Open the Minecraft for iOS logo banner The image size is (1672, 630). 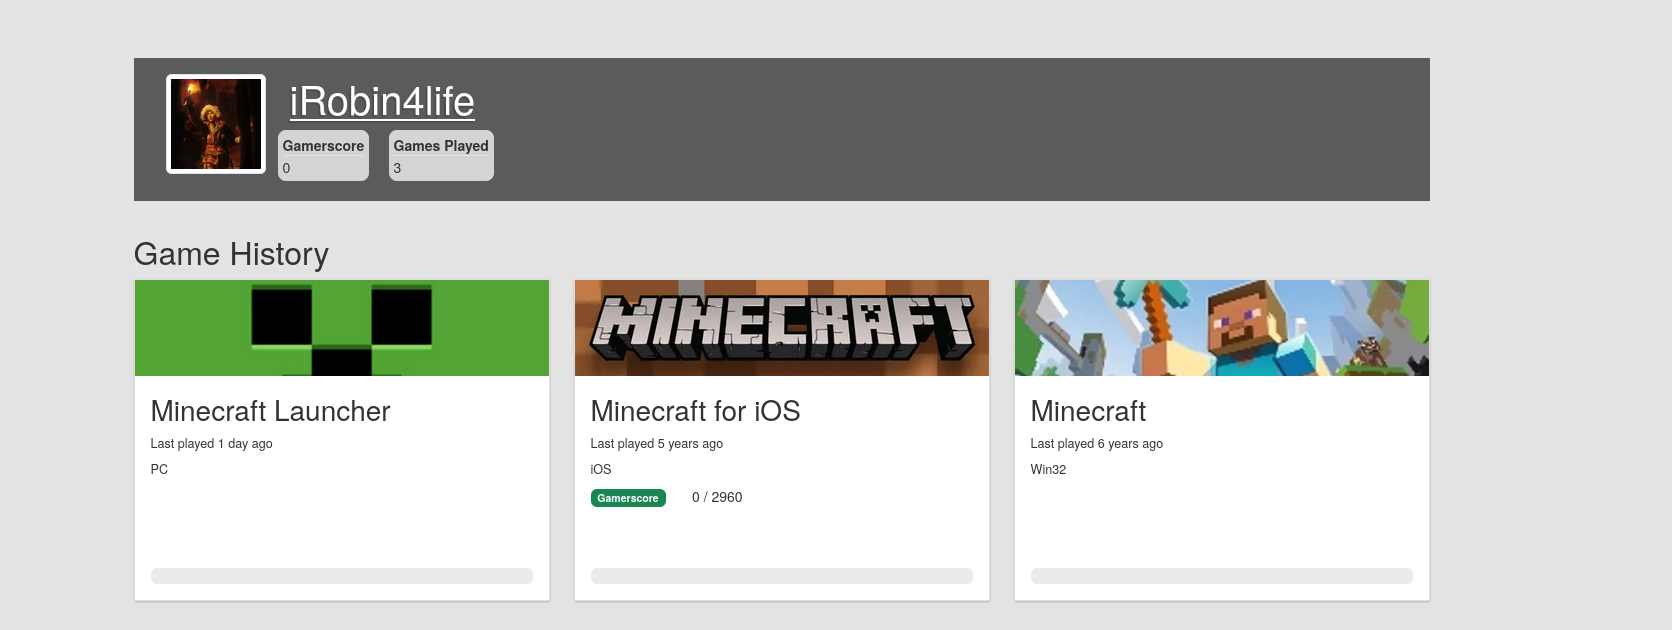782,328
